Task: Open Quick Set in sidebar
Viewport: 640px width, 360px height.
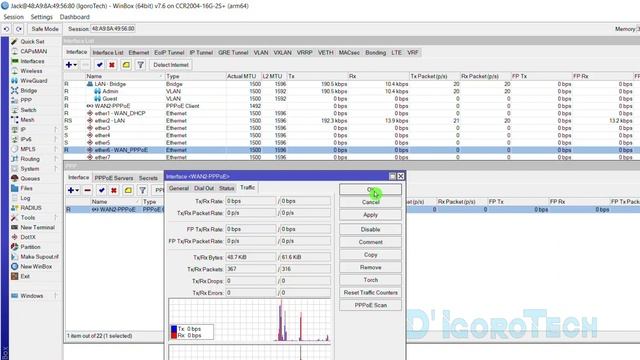Action: (32, 42)
